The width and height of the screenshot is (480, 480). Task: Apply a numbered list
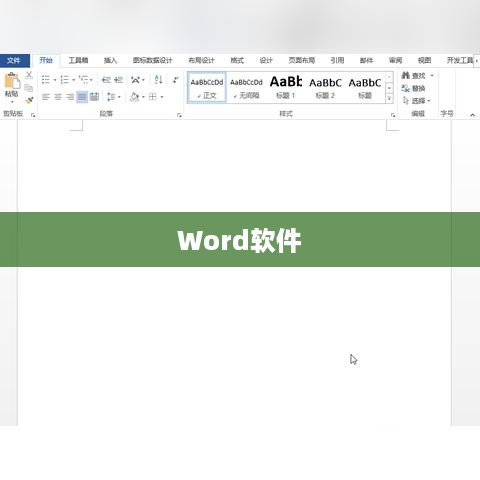click(64, 80)
